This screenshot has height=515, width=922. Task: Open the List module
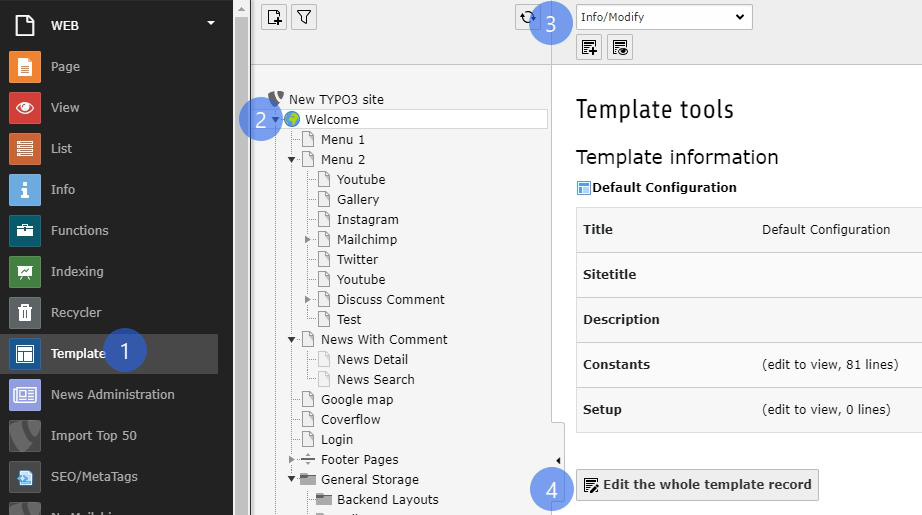point(61,149)
